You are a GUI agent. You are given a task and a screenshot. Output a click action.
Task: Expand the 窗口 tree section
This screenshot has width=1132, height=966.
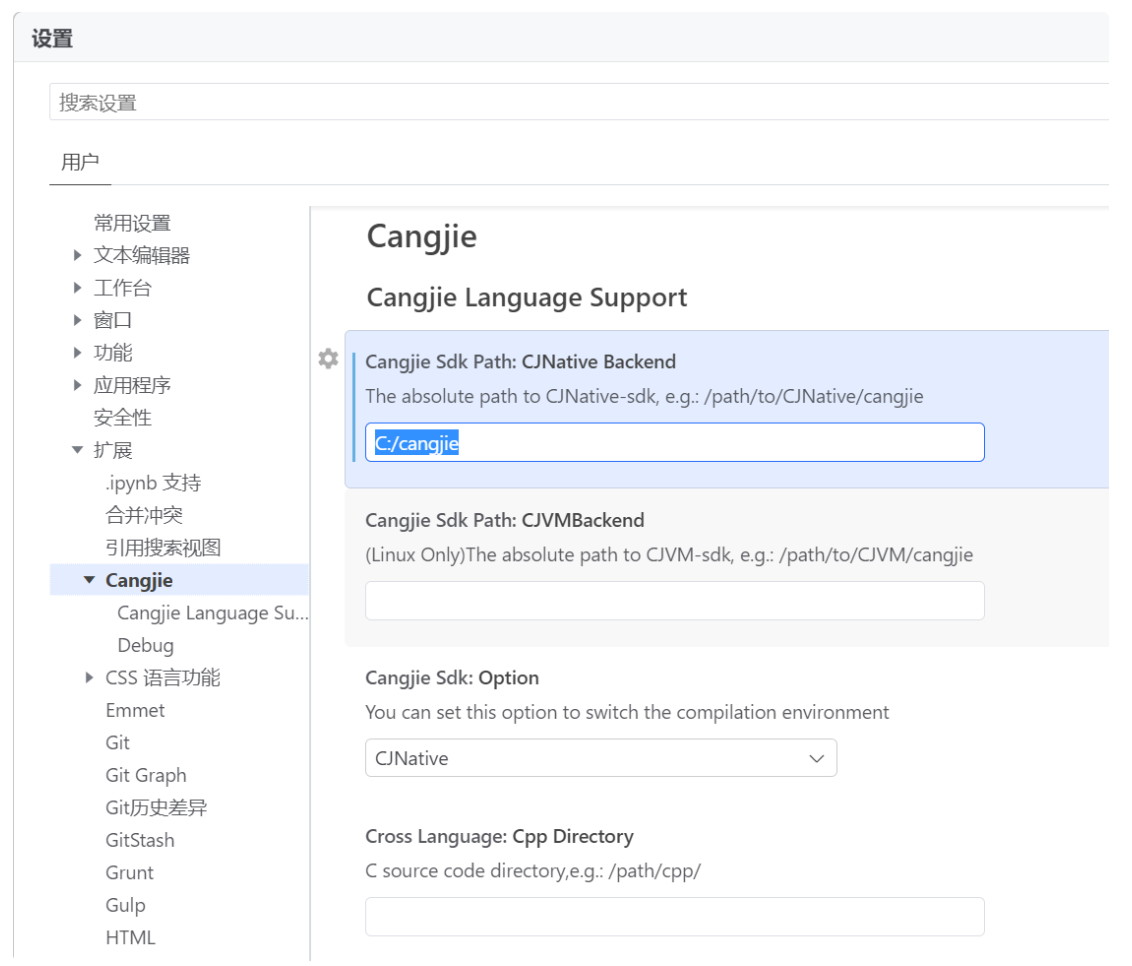(x=78, y=320)
